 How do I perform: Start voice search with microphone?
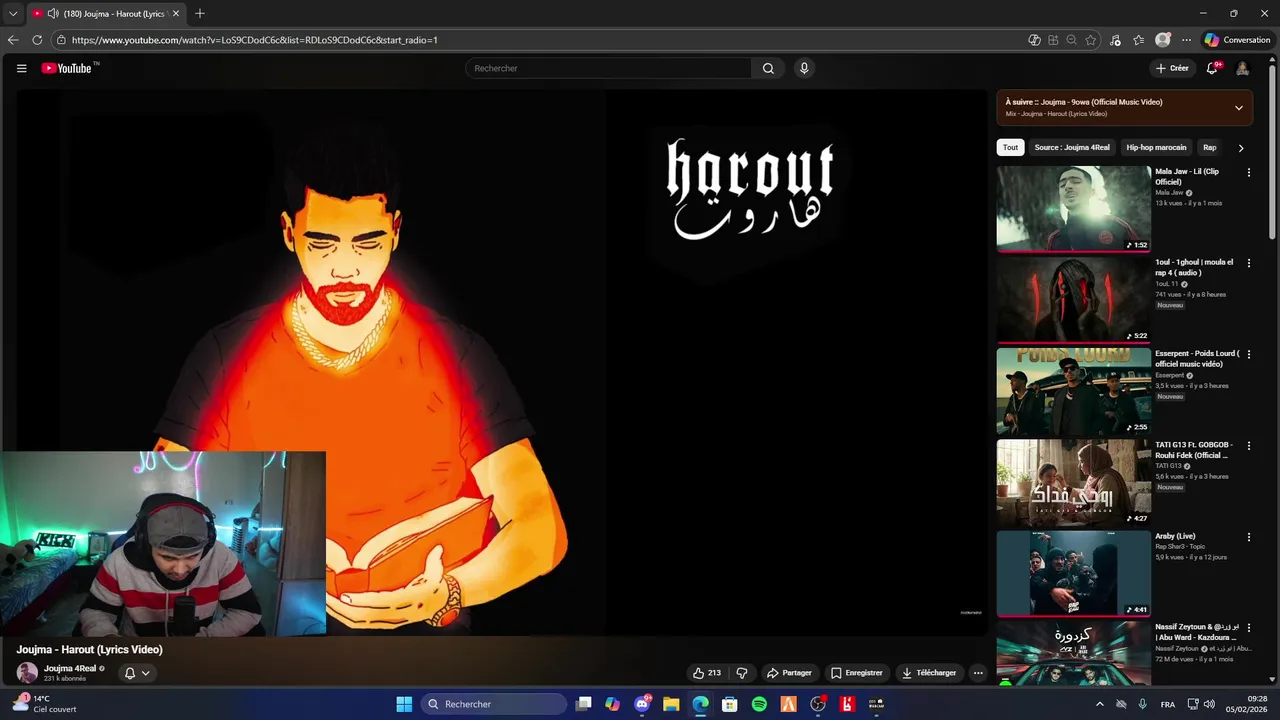click(803, 68)
